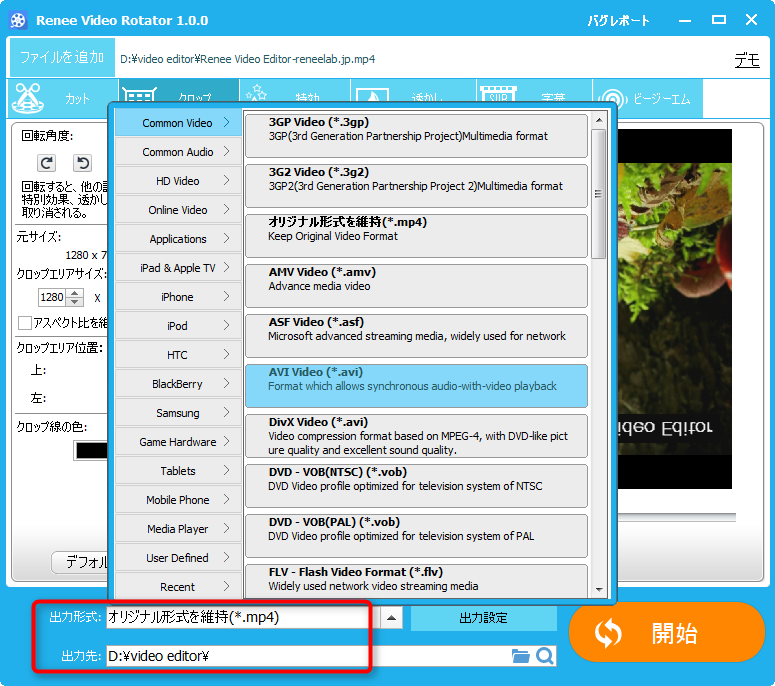Click the video progress bar under preview
Viewport: 775px width, 686px height.
pyautogui.click(x=676, y=517)
